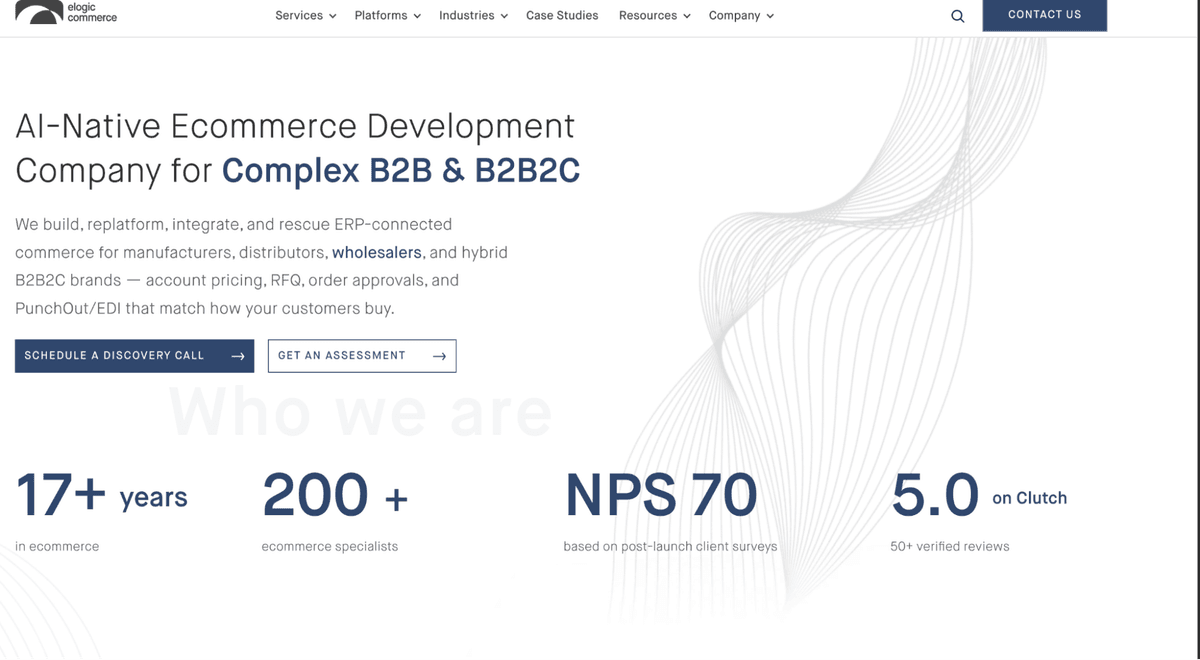
Task: Open the Resources menu item
Action: (655, 16)
